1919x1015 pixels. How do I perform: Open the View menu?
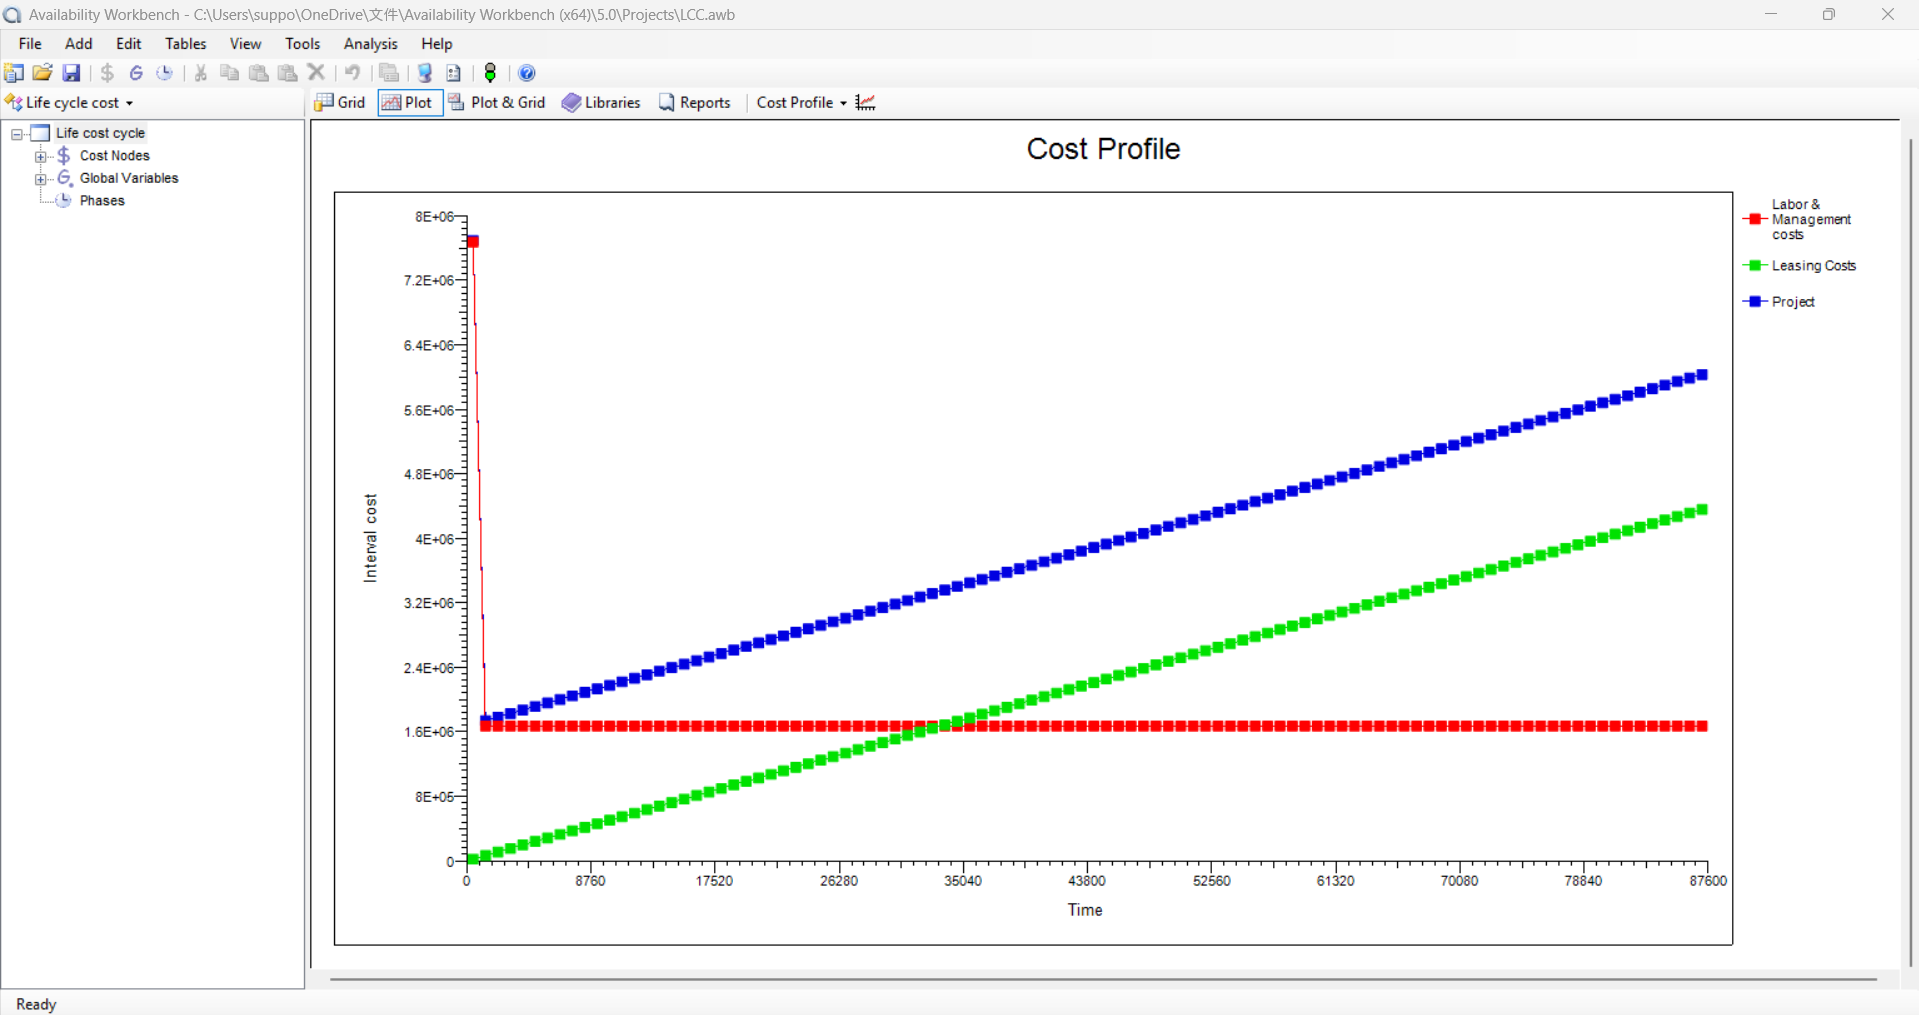click(x=245, y=44)
